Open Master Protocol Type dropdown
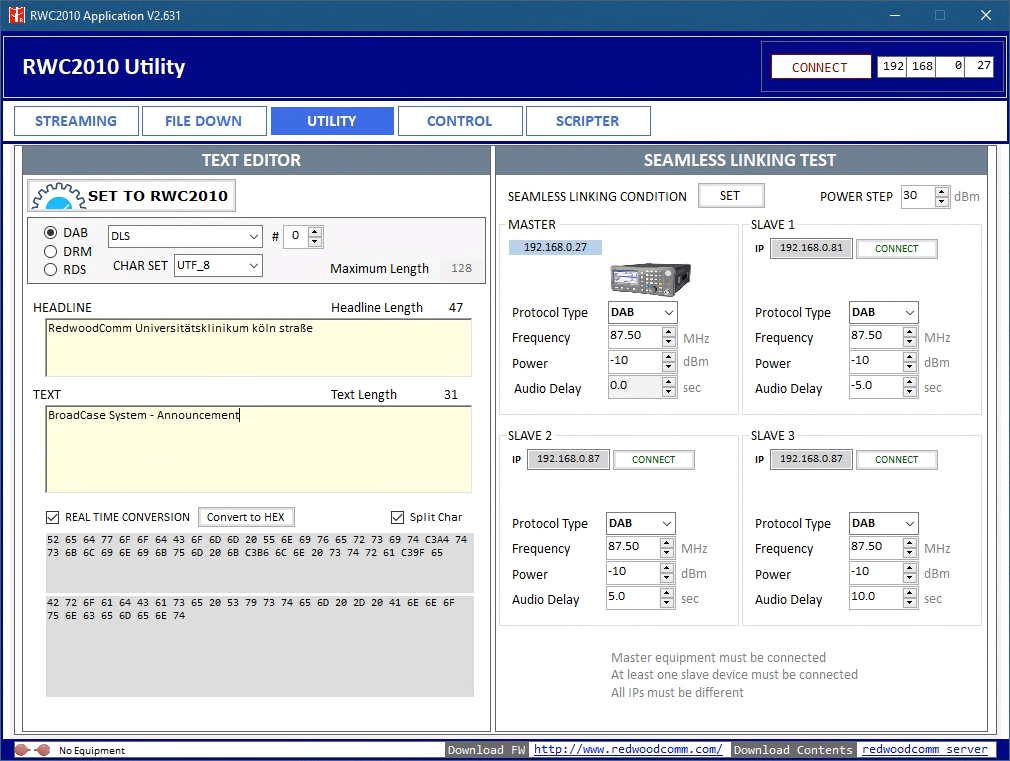 click(642, 313)
